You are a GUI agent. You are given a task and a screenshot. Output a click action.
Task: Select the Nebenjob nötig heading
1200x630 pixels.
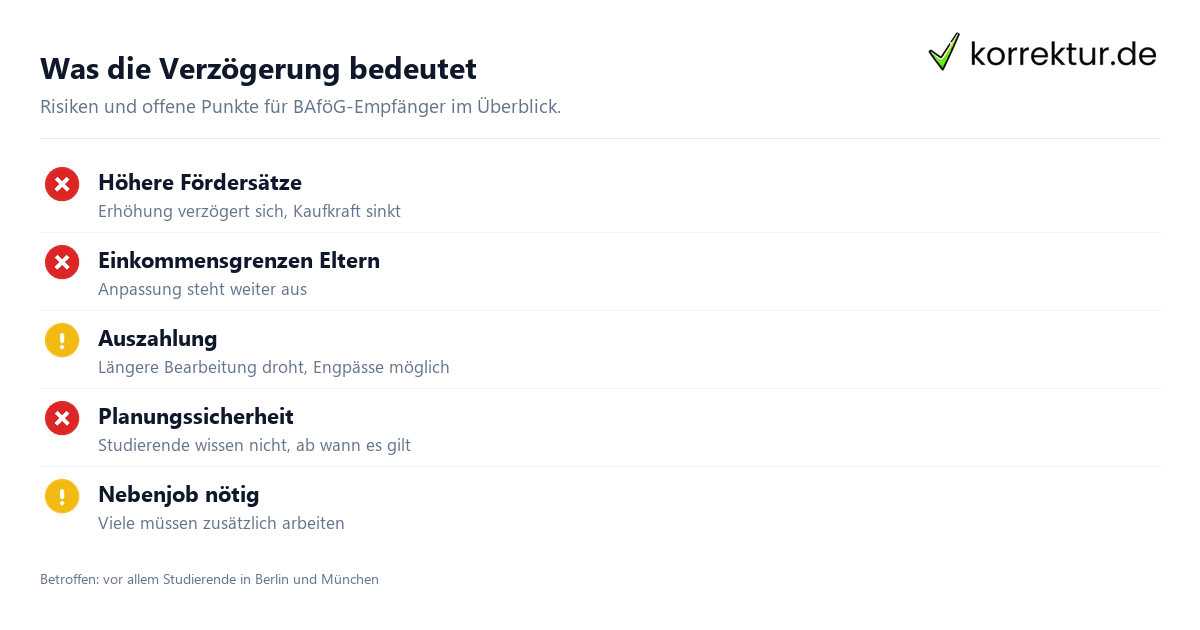point(178,494)
